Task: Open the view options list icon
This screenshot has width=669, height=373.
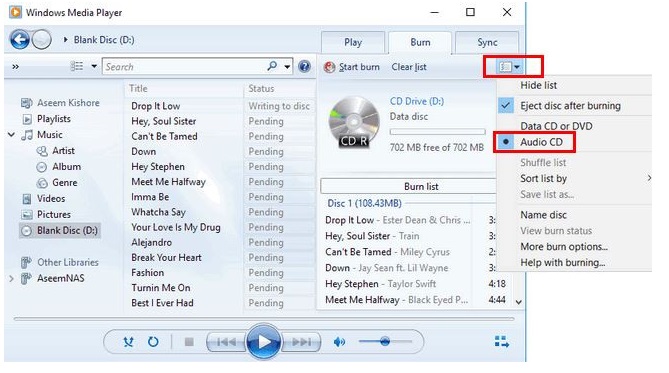Action: click(77, 66)
